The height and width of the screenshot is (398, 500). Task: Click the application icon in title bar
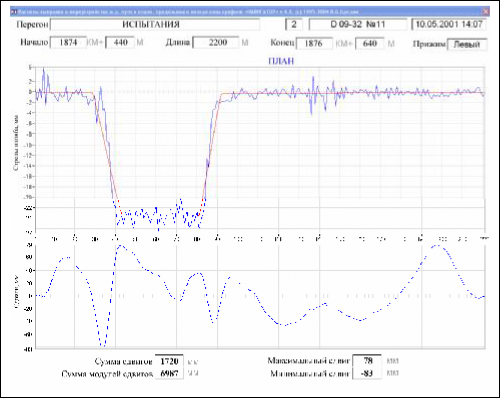coord(13,12)
